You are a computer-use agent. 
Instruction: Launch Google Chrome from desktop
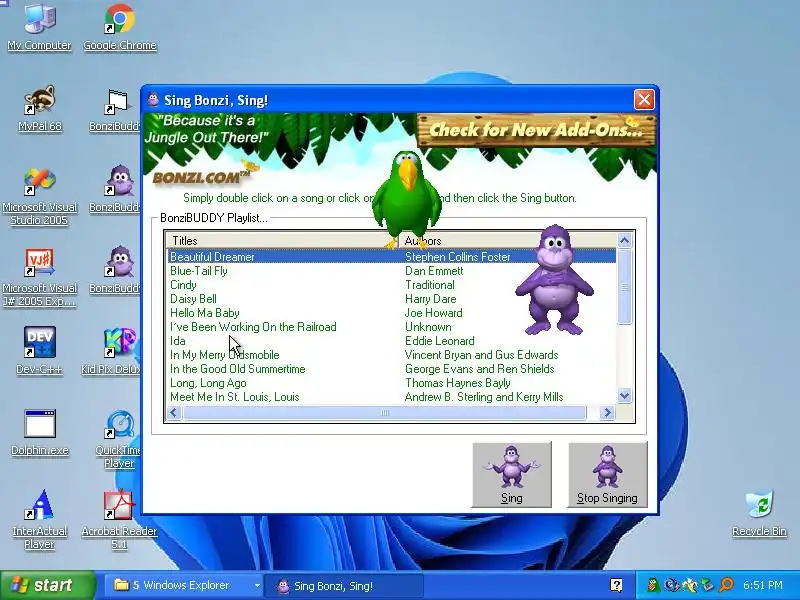click(120, 27)
